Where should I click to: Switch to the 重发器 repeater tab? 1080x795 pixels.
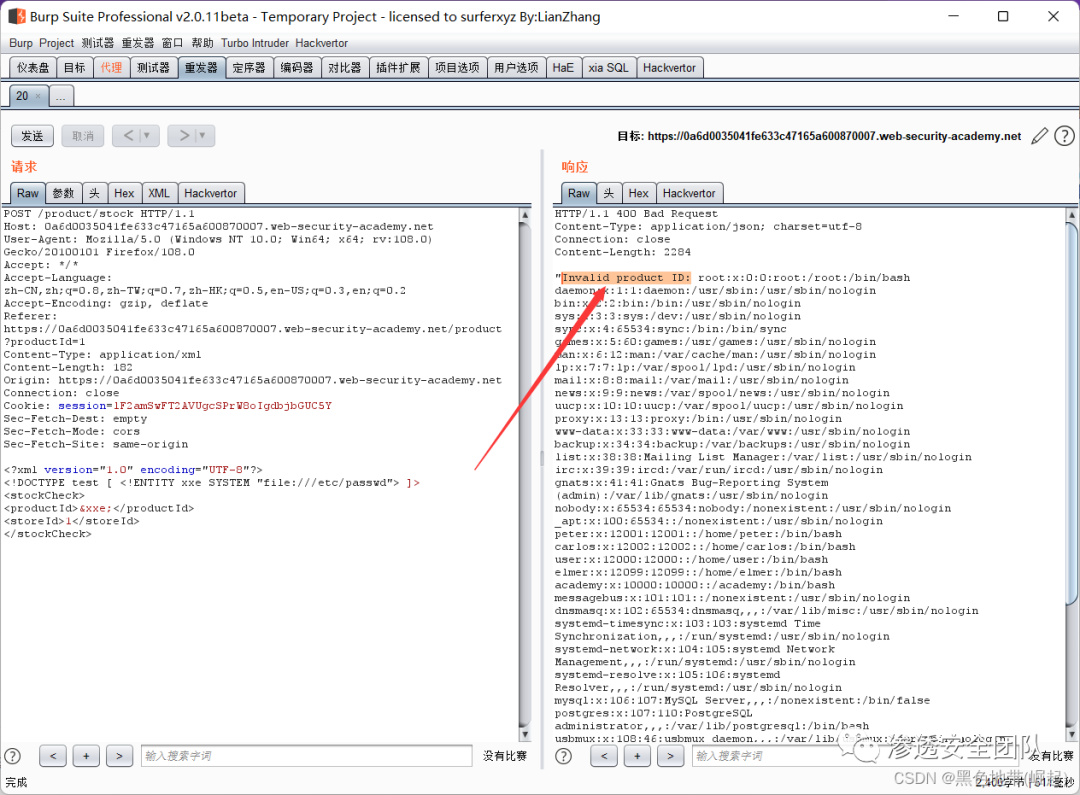[201, 68]
